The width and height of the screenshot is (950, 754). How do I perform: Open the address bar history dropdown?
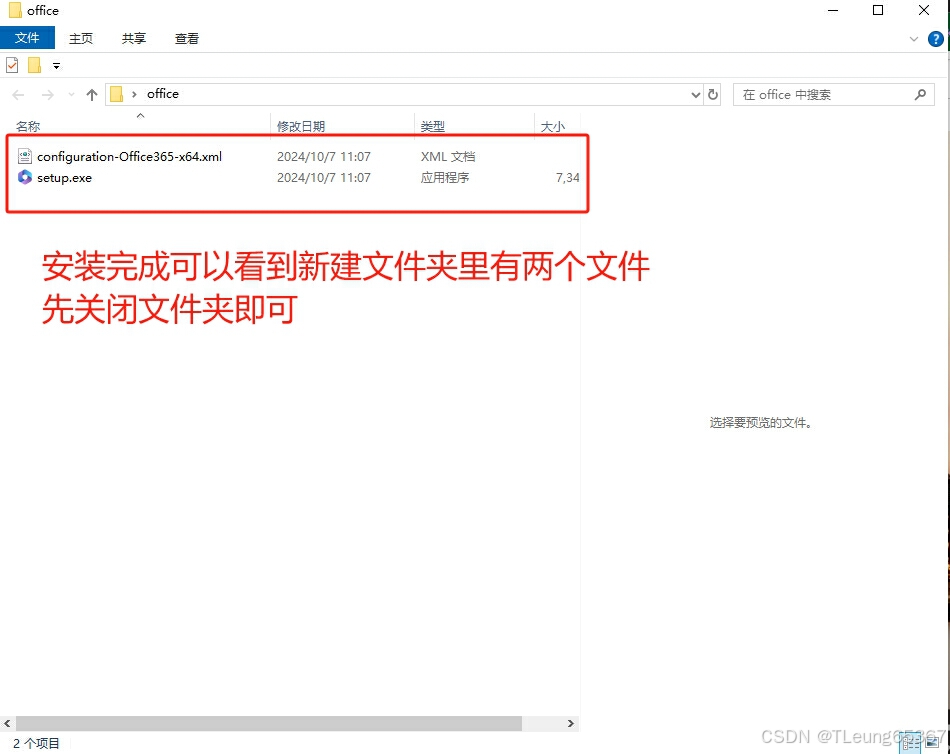click(696, 95)
